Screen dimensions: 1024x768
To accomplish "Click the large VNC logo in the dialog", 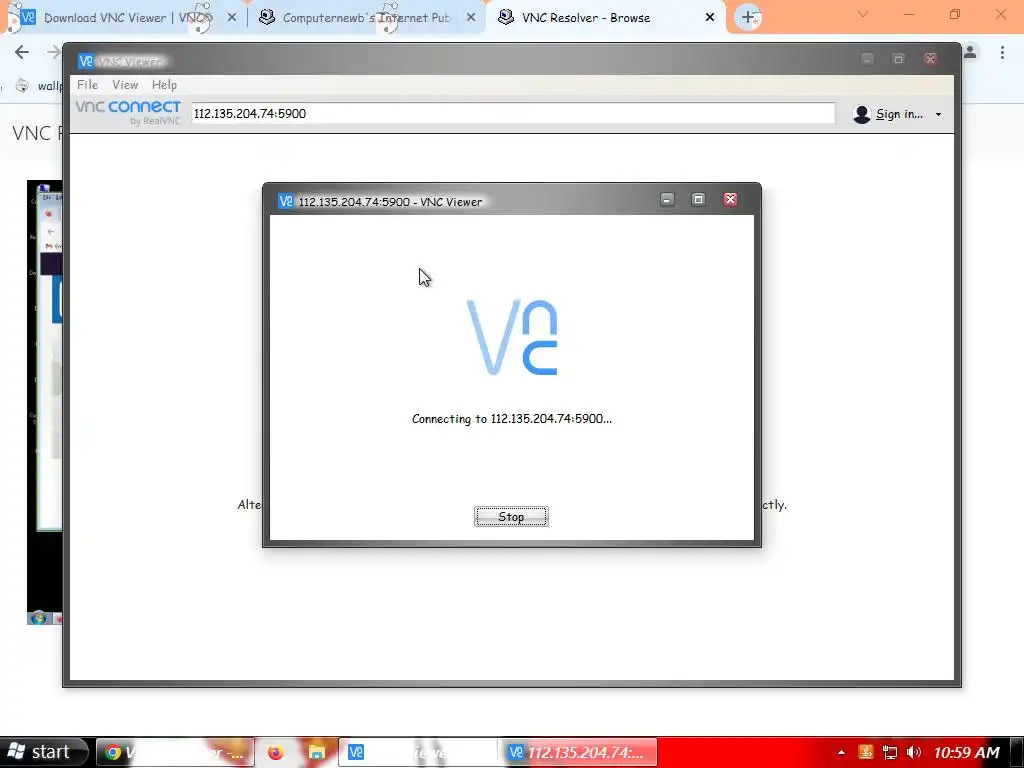I will (x=512, y=337).
